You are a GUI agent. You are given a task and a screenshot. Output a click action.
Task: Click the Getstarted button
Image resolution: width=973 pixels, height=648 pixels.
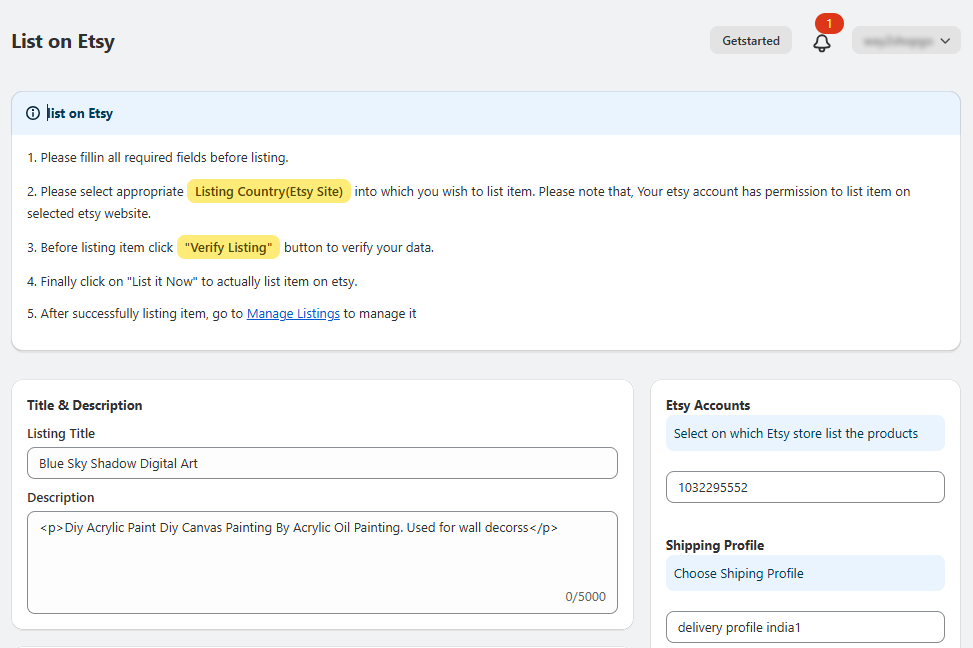(751, 40)
